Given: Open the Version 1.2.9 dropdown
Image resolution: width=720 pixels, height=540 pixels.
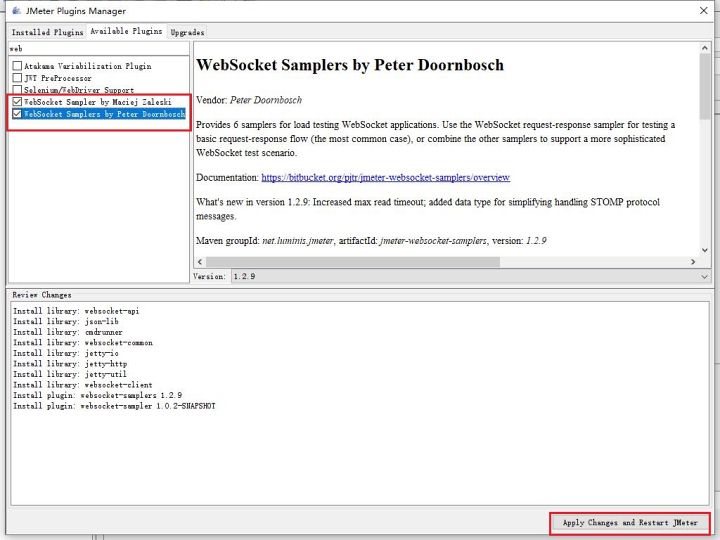Looking at the screenshot, I should point(471,276).
